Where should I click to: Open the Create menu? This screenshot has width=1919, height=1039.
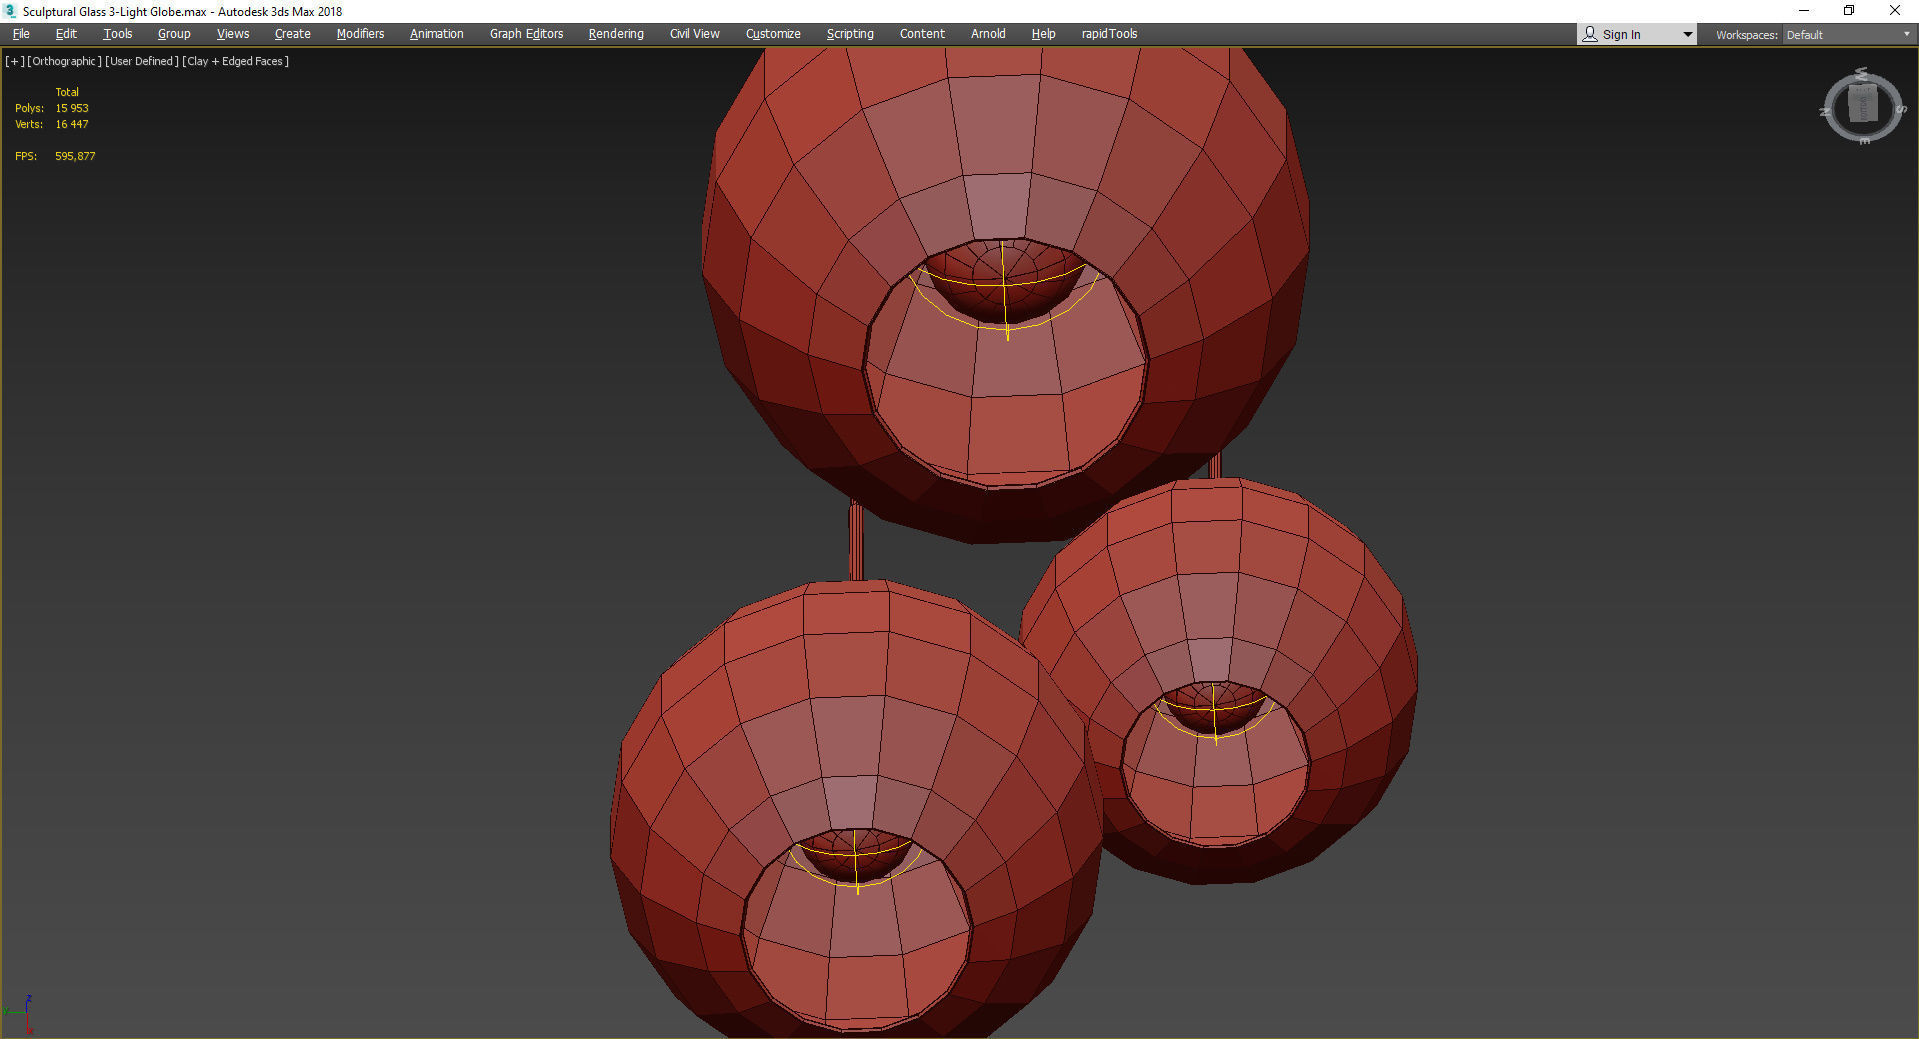click(292, 34)
